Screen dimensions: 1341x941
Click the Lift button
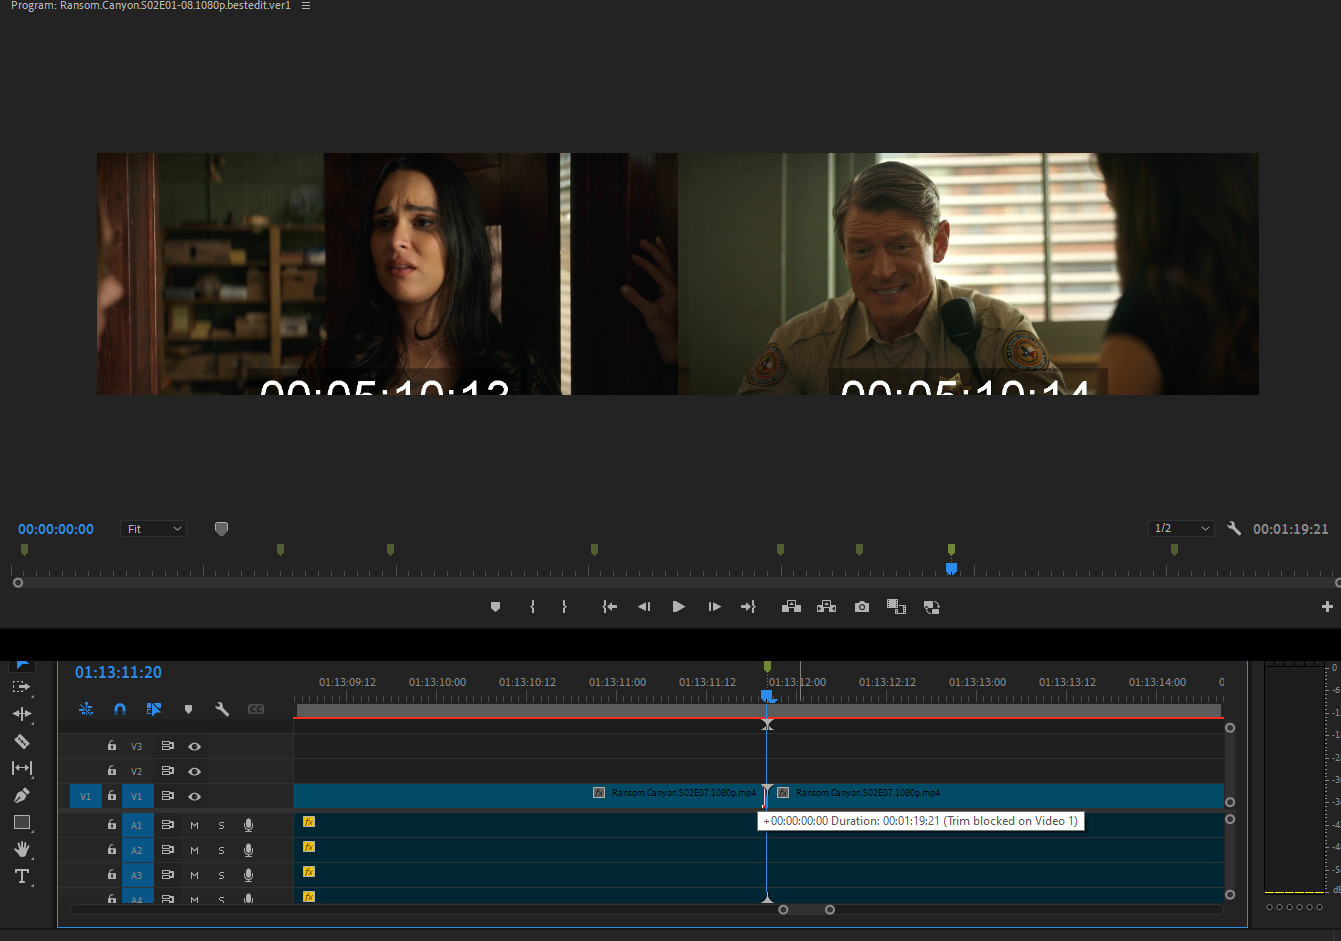pos(791,607)
